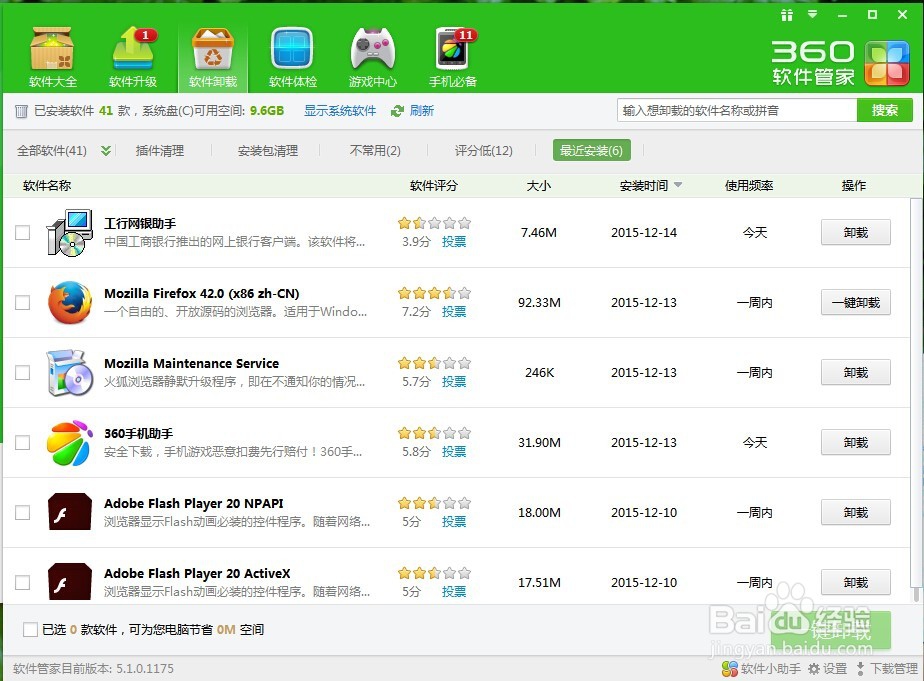Screen dimensions: 924x681
Task: Switch to 评分低(12) tab
Action: point(483,151)
